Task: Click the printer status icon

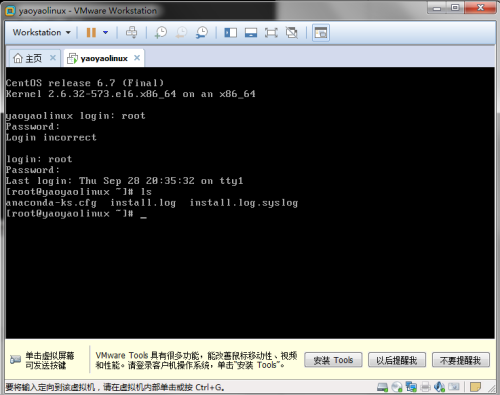Action: [x=425, y=387]
